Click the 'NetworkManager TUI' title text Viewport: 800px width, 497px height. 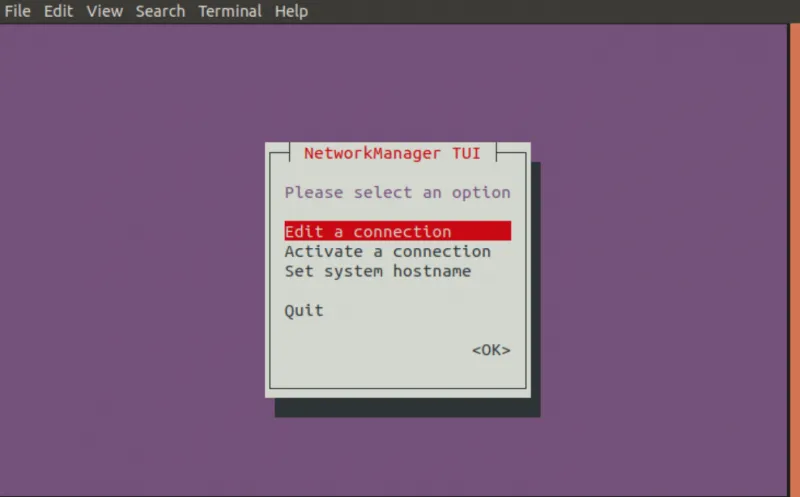coord(392,153)
